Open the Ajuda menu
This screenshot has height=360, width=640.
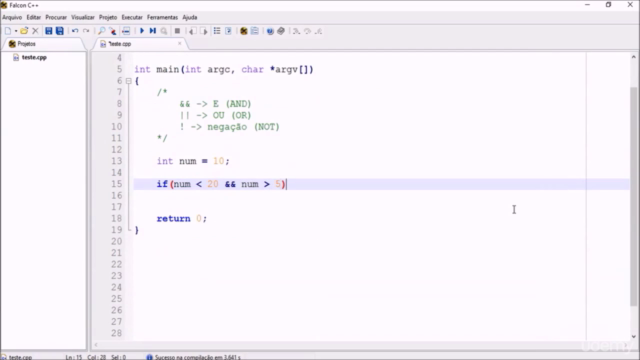point(190,17)
